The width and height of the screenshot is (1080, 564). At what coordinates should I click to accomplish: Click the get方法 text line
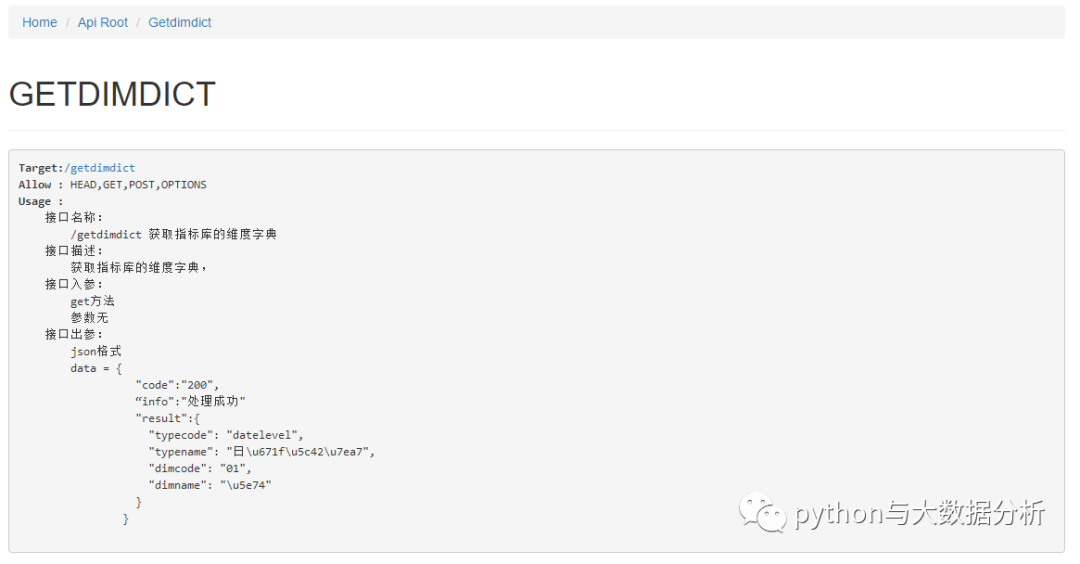(92, 301)
